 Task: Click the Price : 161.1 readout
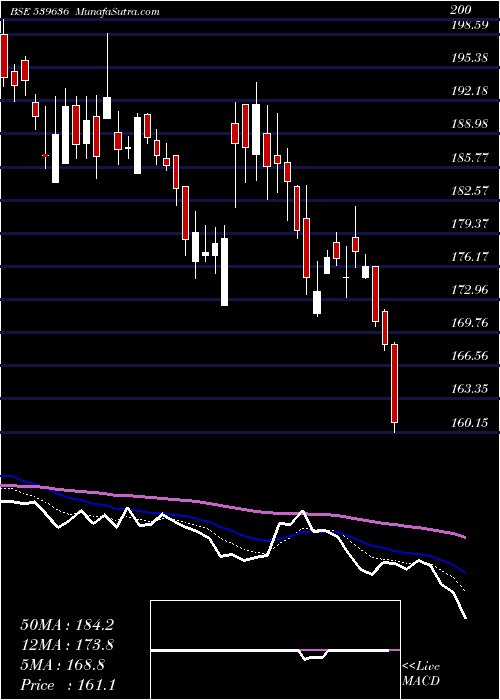click(x=68, y=685)
